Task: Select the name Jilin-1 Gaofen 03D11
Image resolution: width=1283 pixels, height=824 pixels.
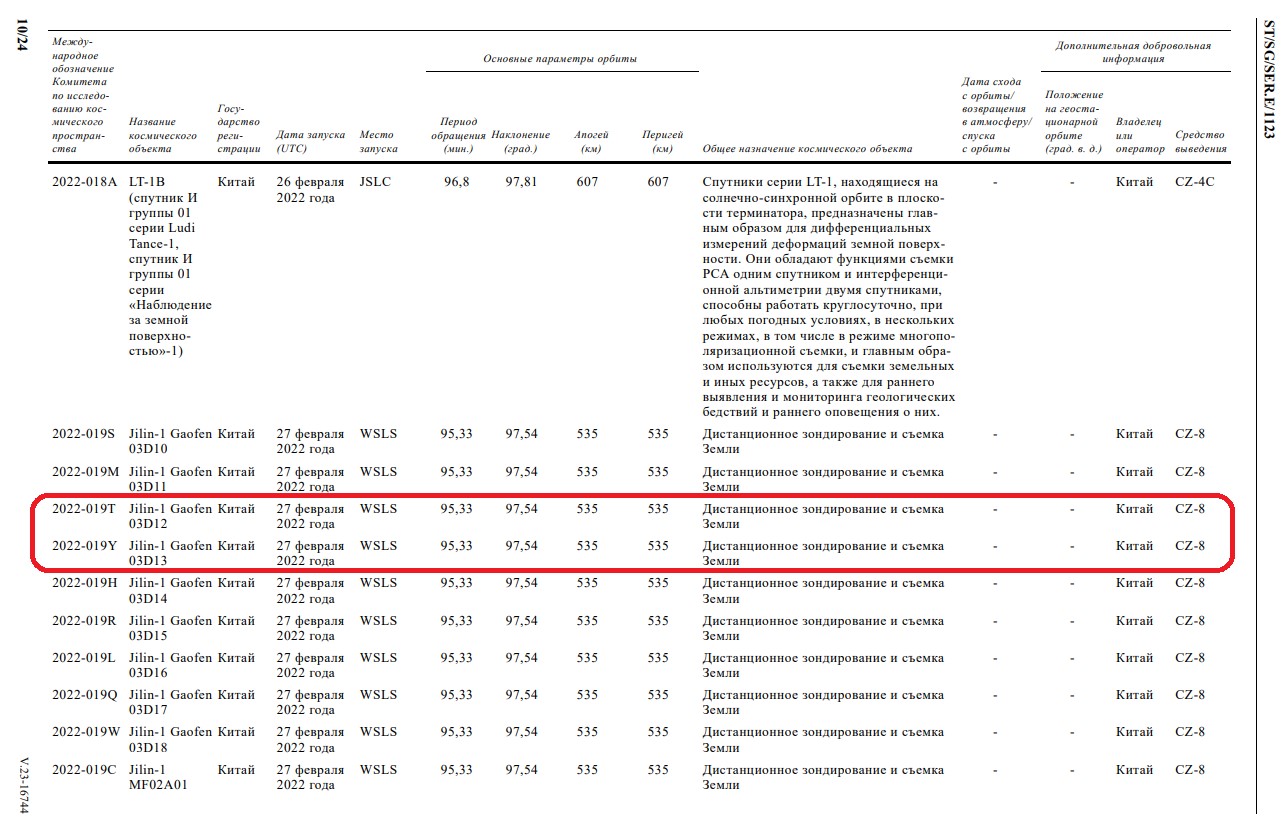Action: [171, 479]
